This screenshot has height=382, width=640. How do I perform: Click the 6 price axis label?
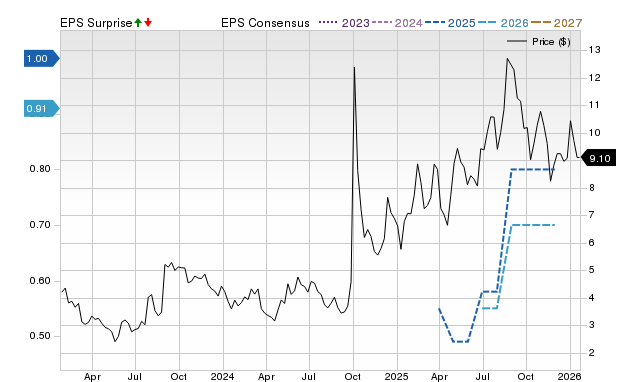coord(591,242)
